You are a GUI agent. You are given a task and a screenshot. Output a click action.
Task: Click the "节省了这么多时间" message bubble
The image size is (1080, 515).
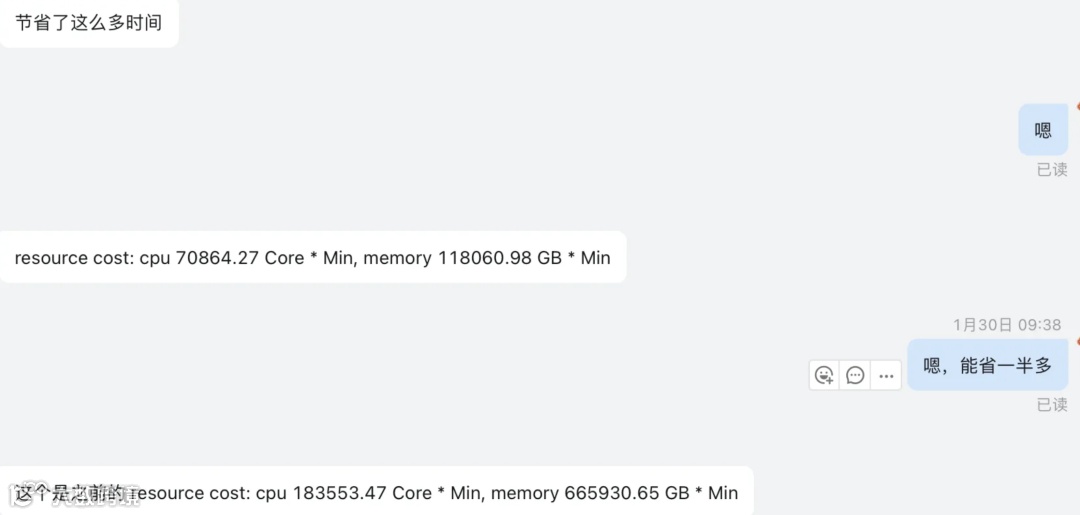[88, 23]
